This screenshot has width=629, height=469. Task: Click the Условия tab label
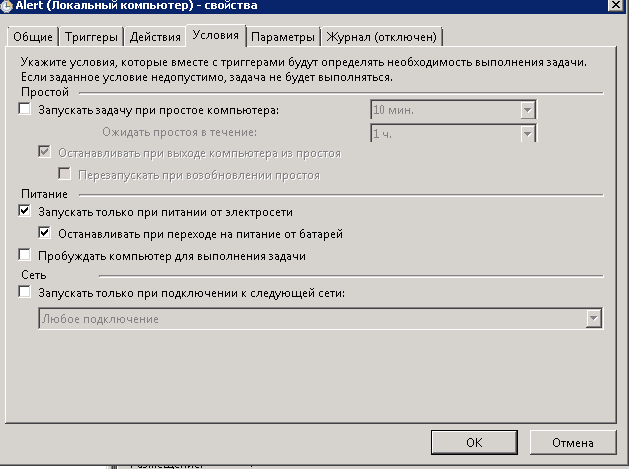click(215, 36)
